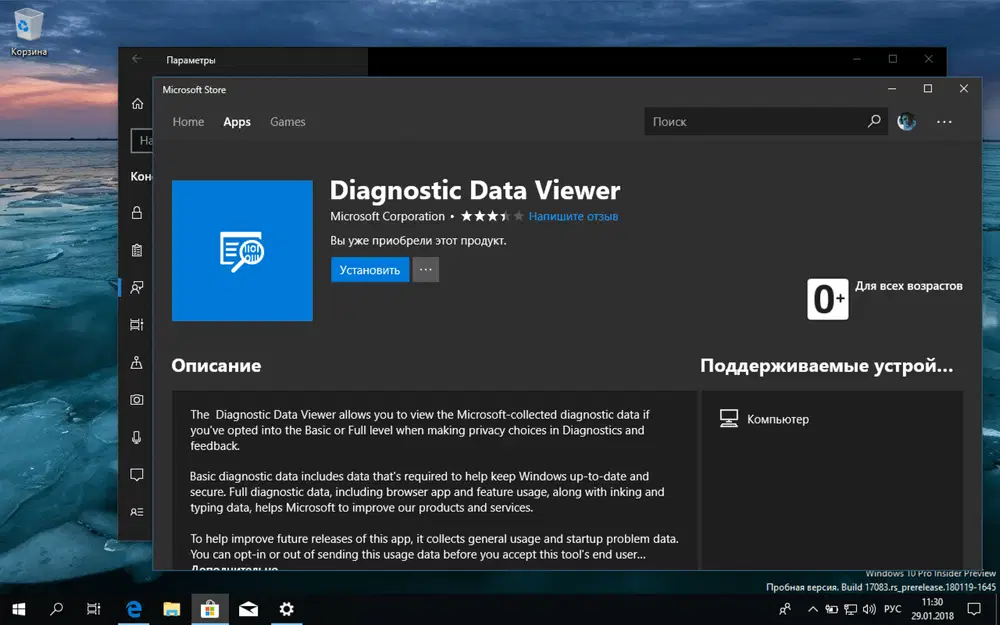Select the location icon in Settings sidebar
The width and height of the screenshot is (1000, 625).
136,362
